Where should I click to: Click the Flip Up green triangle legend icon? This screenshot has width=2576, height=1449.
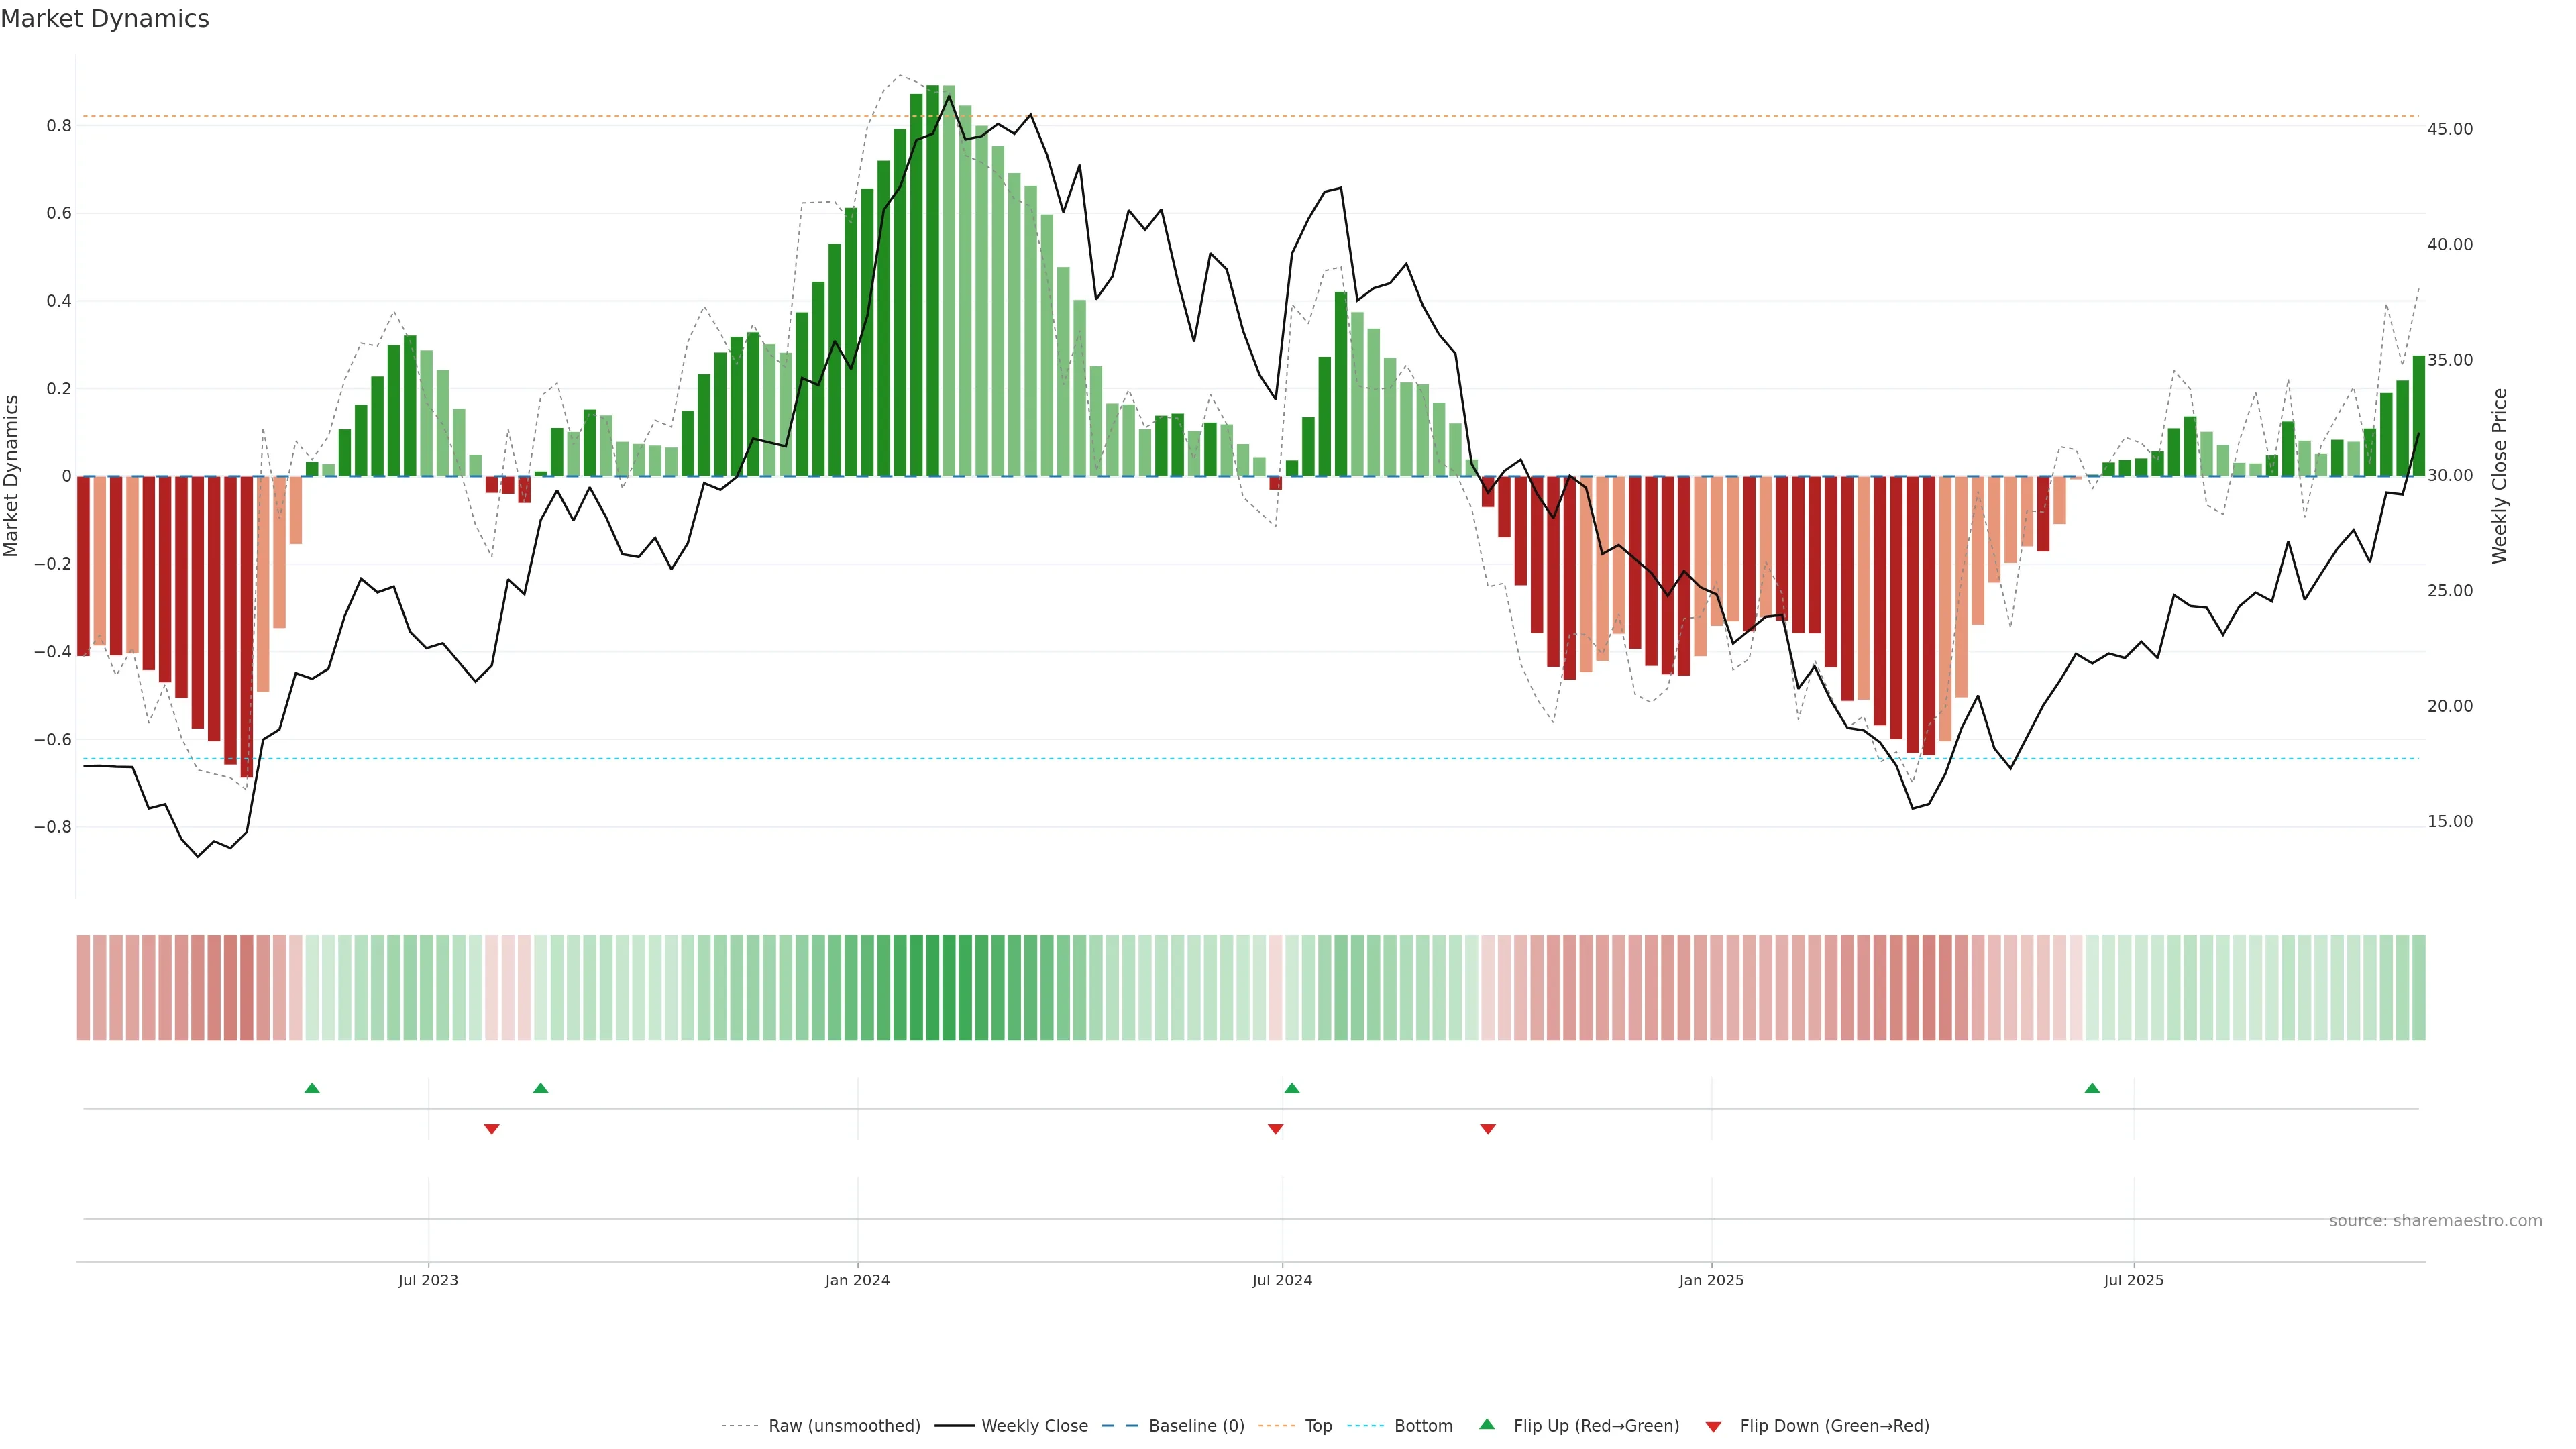tap(1486, 1424)
